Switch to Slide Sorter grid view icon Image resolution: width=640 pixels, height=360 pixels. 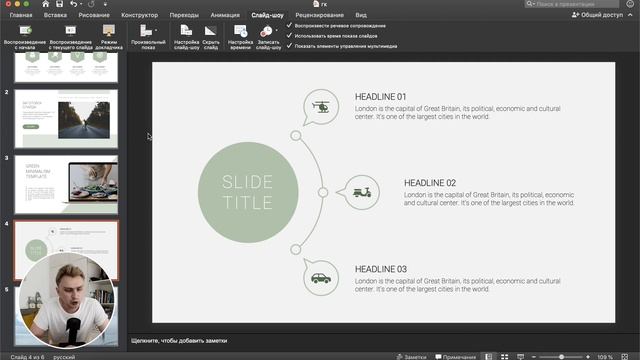(504, 356)
